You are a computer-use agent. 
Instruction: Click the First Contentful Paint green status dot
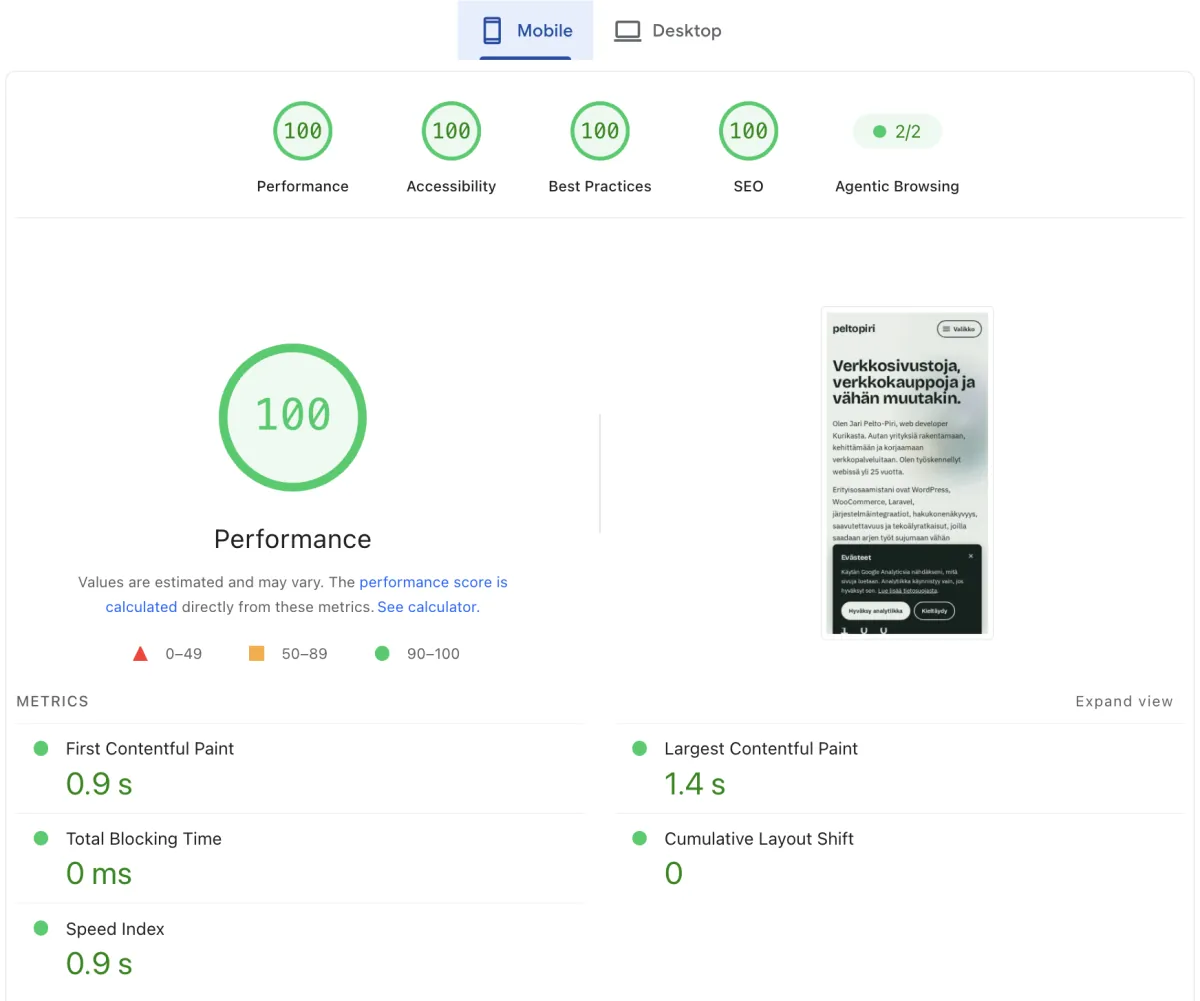point(41,748)
